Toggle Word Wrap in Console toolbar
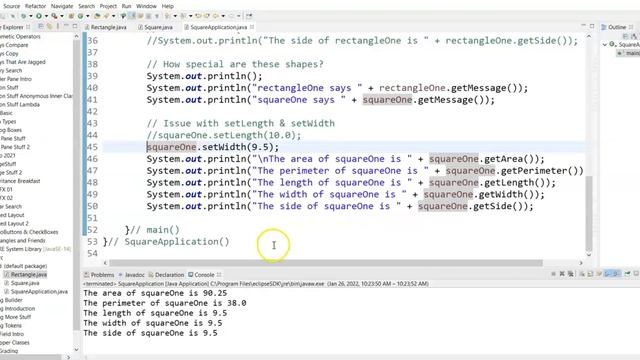 coord(599,274)
